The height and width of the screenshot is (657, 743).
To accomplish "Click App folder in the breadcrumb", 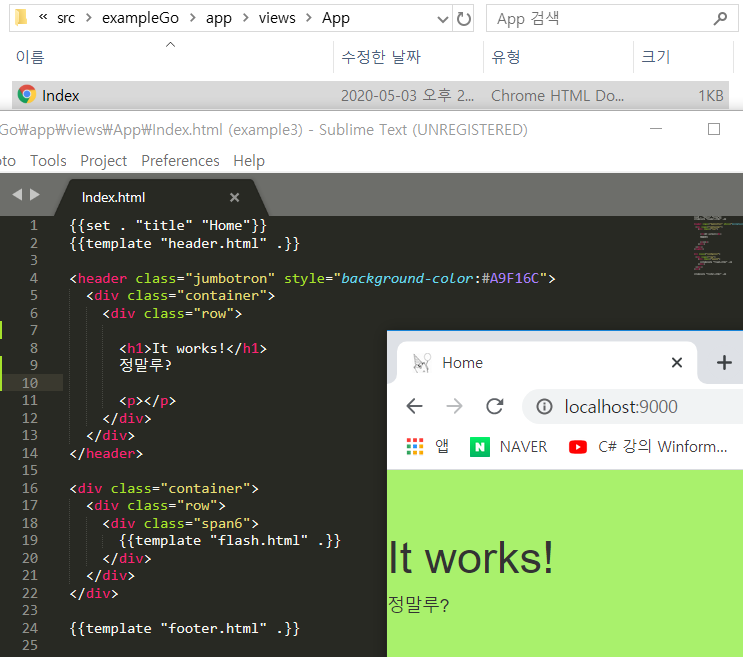I will (335, 18).
